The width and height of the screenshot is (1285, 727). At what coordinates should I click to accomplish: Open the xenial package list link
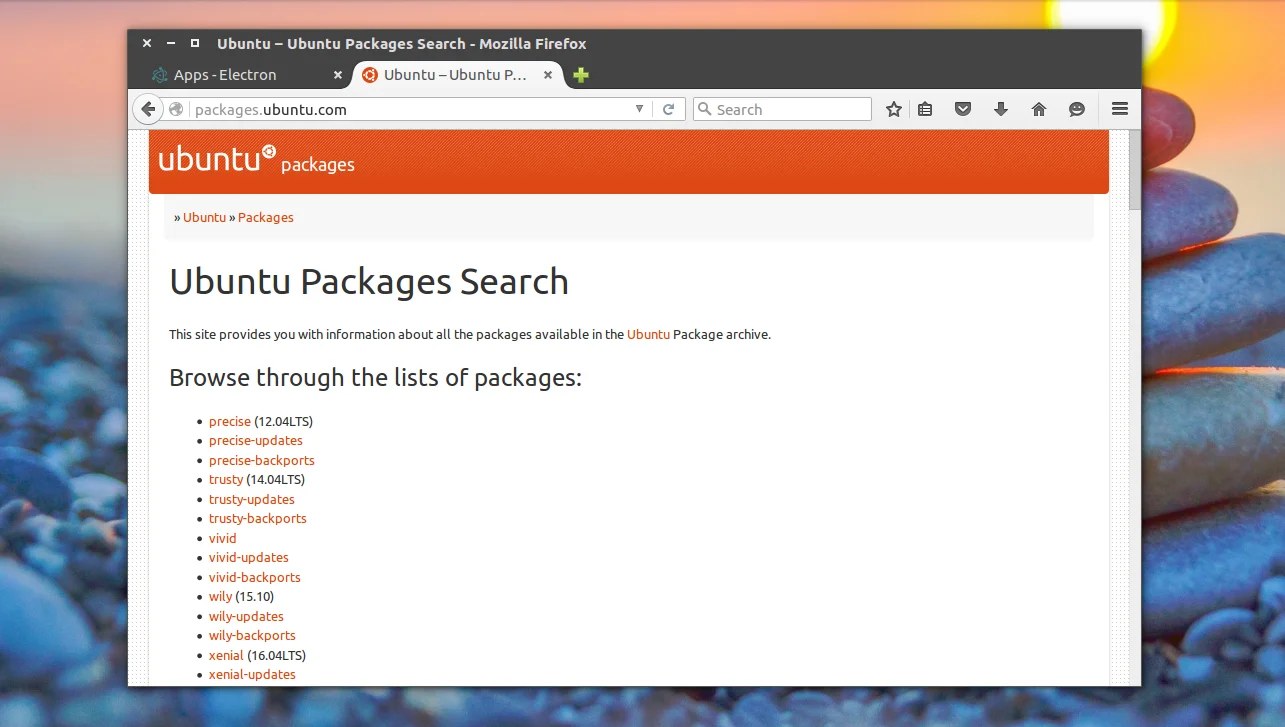tap(226, 655)
